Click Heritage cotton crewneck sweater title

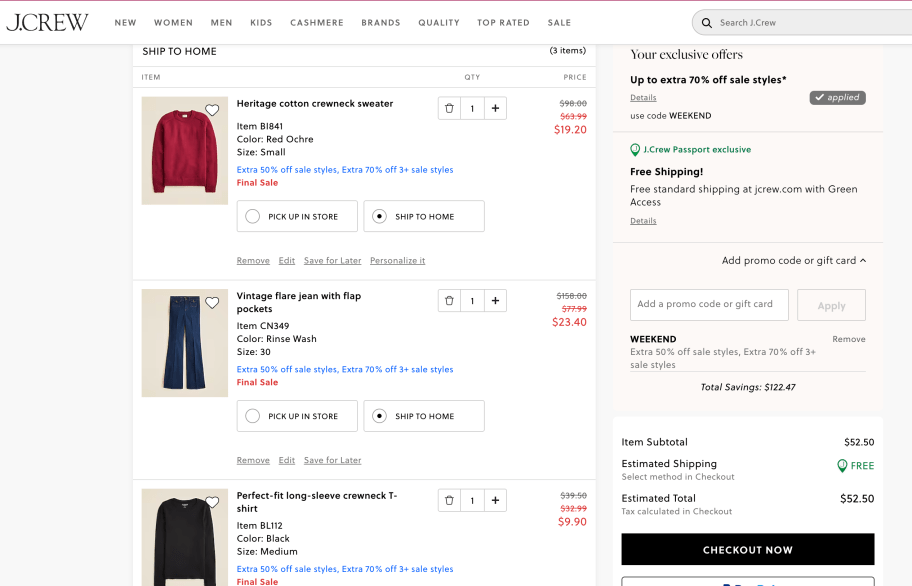[315, 103]
